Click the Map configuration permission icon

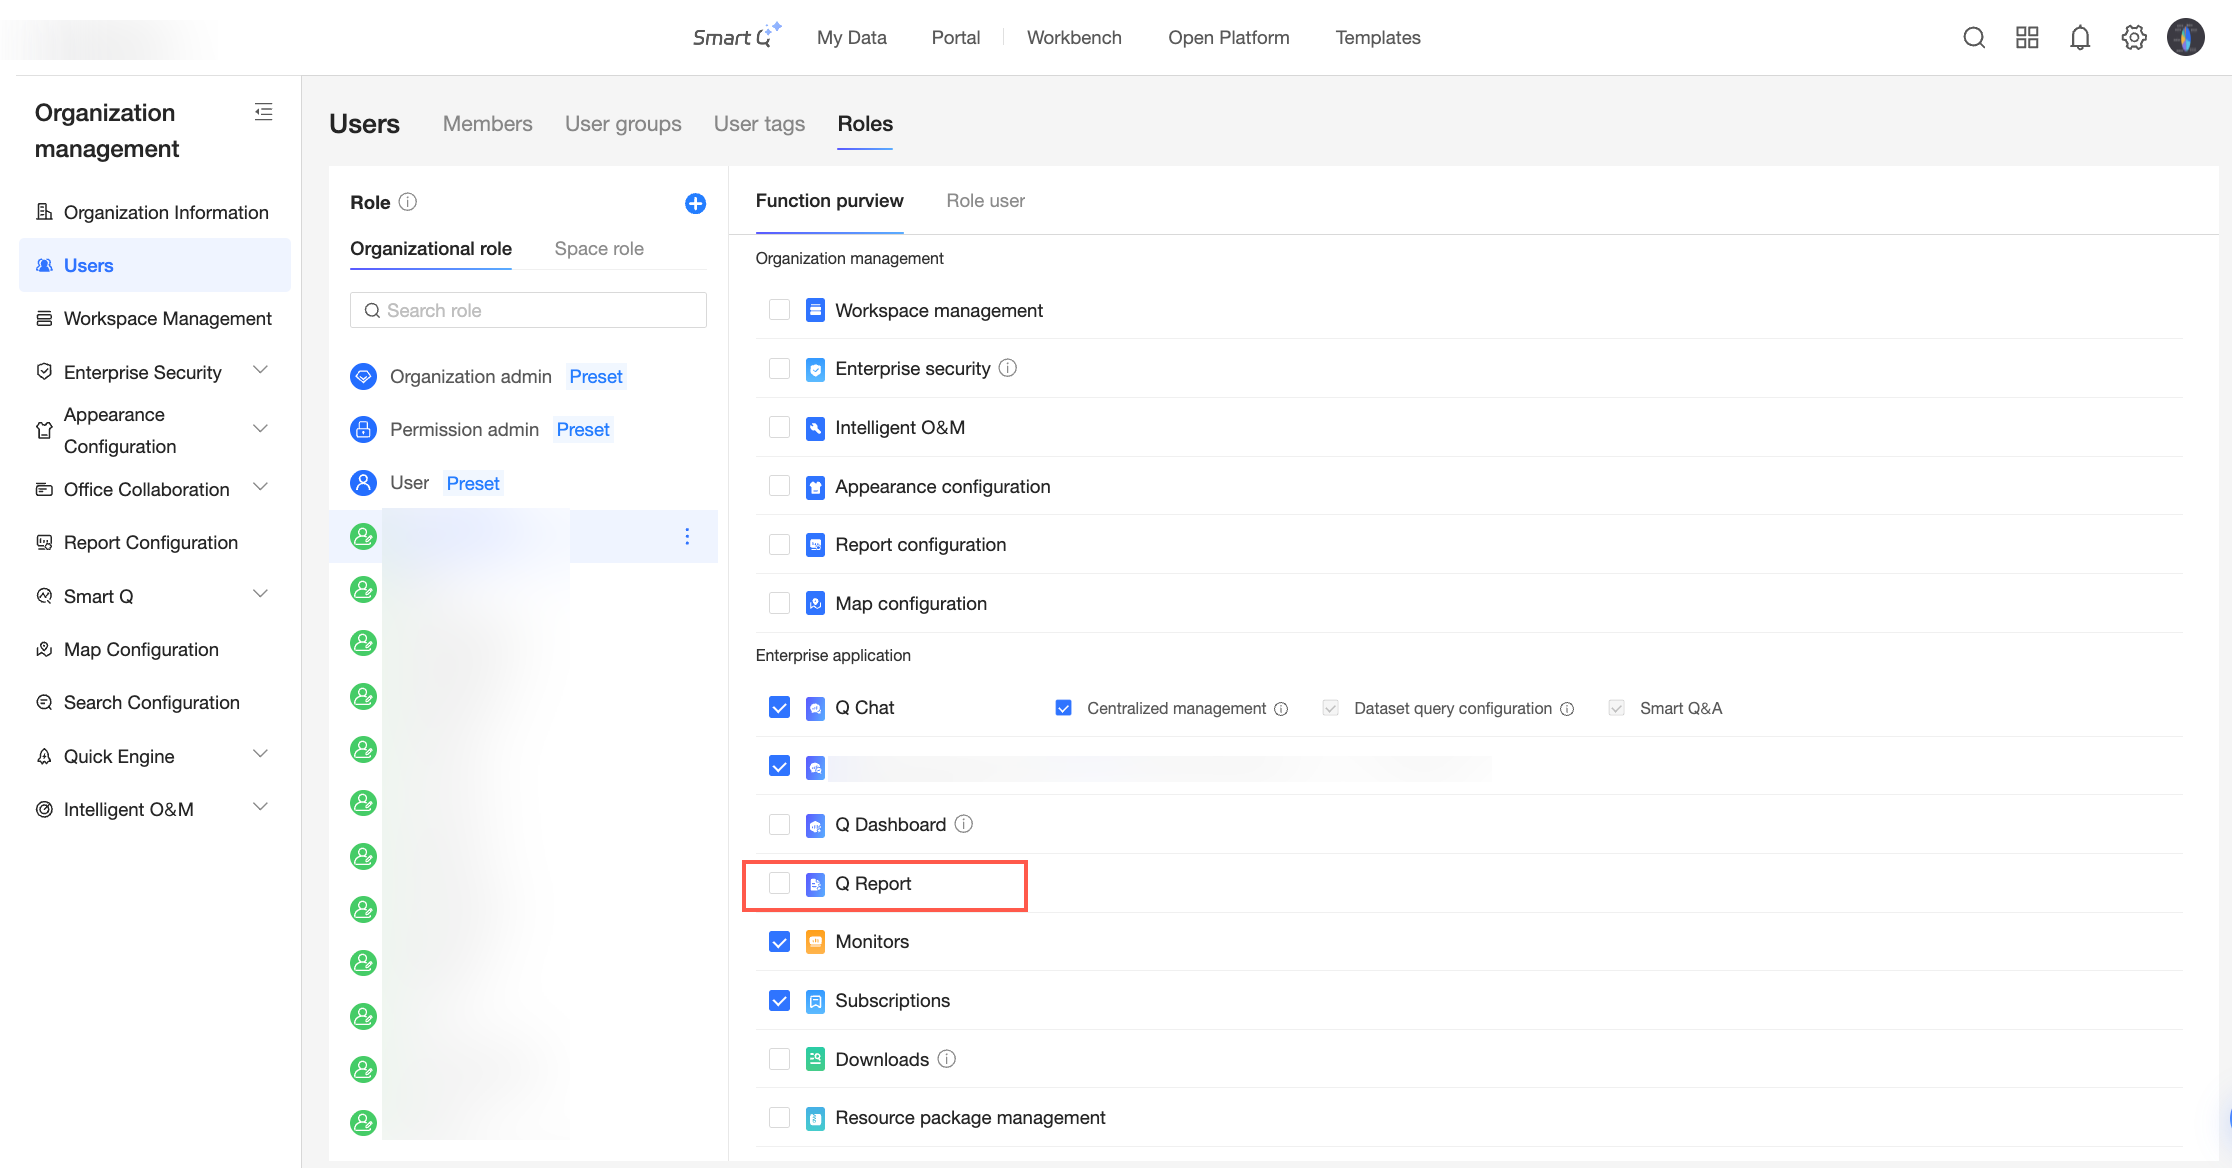(815, 604)
